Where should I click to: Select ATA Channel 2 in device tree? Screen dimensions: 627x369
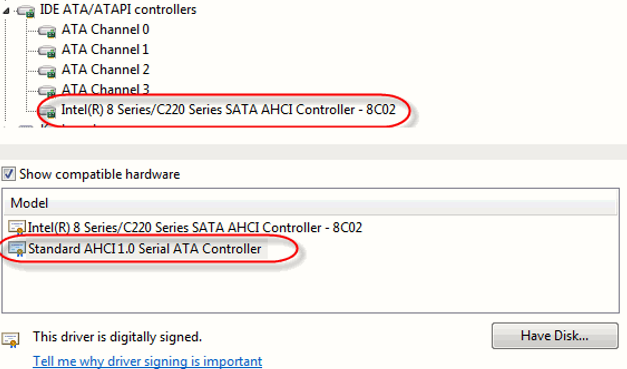[x=105, y=69]
